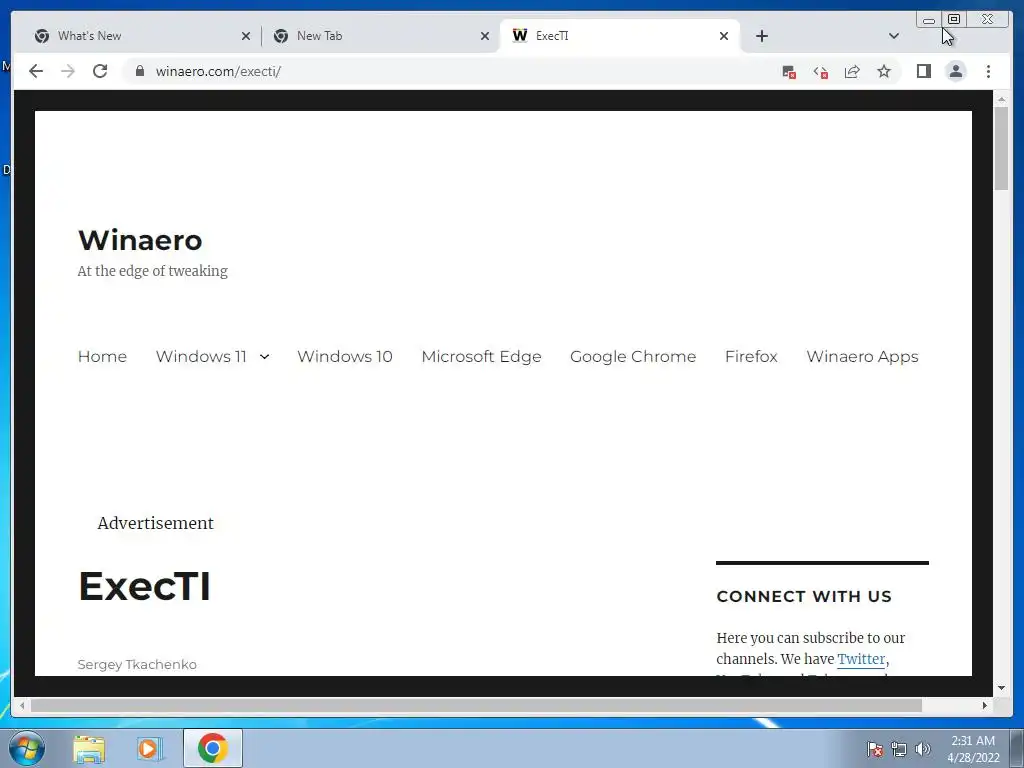Click the blocked pop-ups indicator in the address bar
Image resolution: width=1024 pixels, height=768 pixels.
[x=789, y=72]
